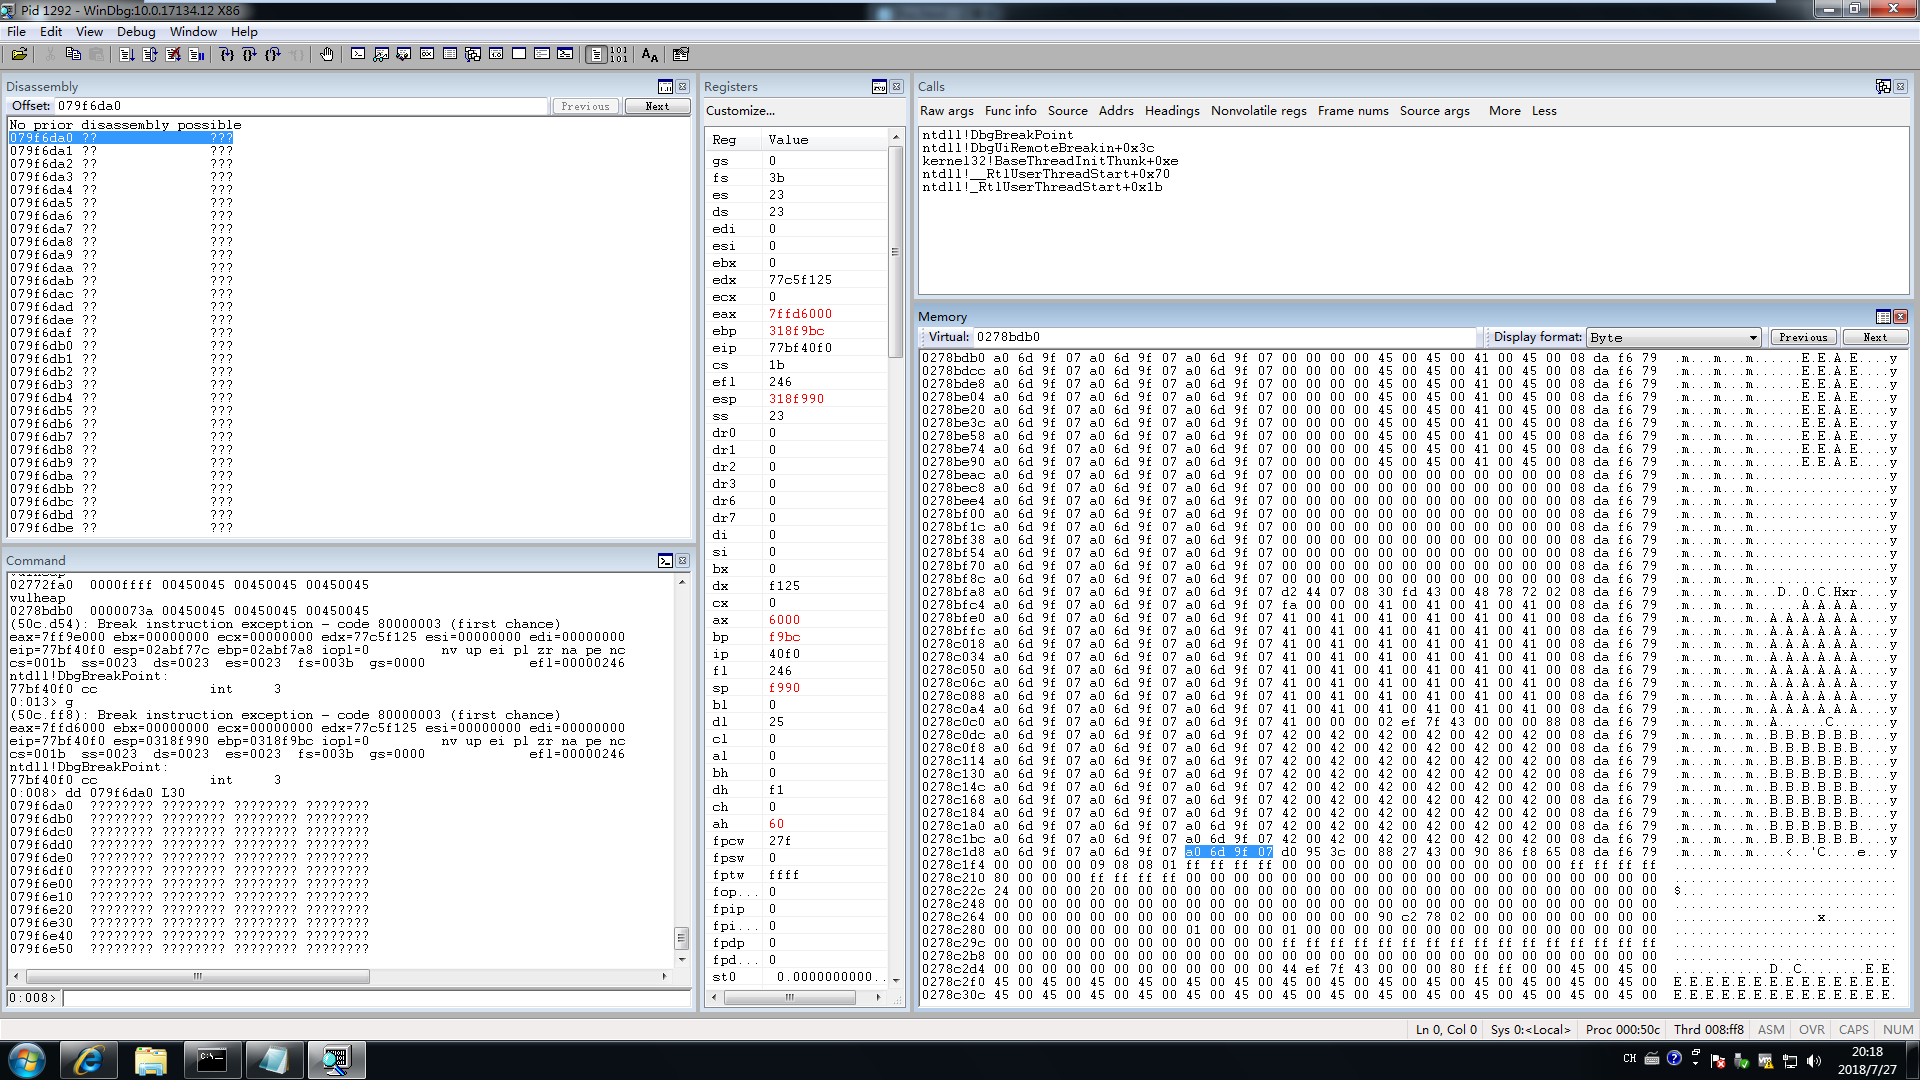Open the Display format Byte dropdown
The image size is (1920, 1080).
click(x=1674, y=337)
